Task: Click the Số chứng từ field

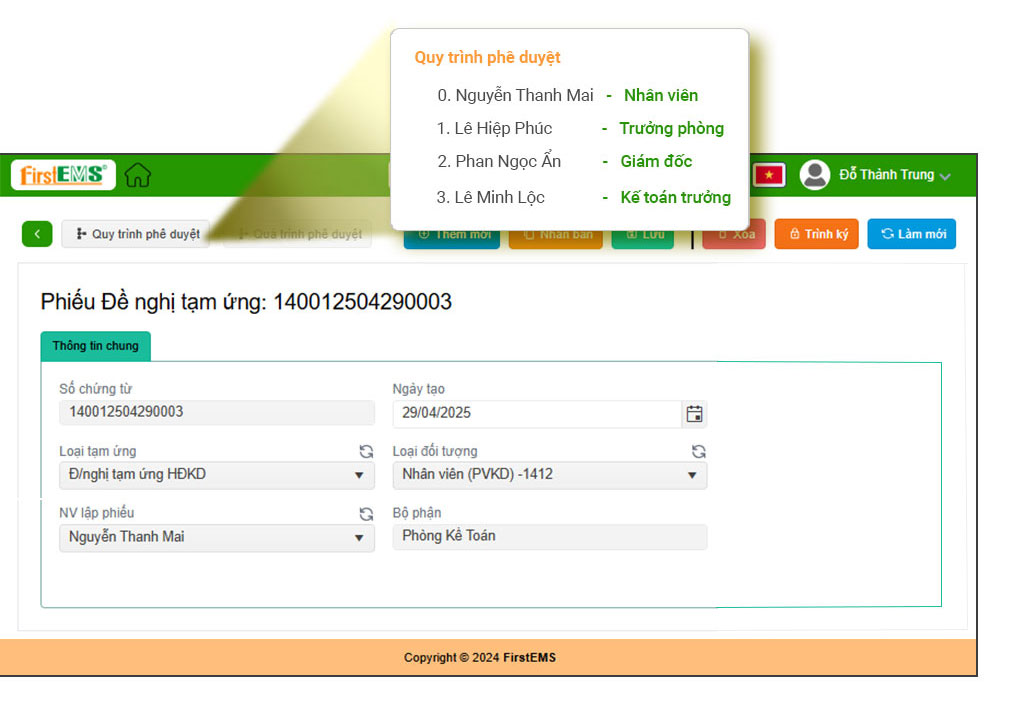Action: point(216,412)
